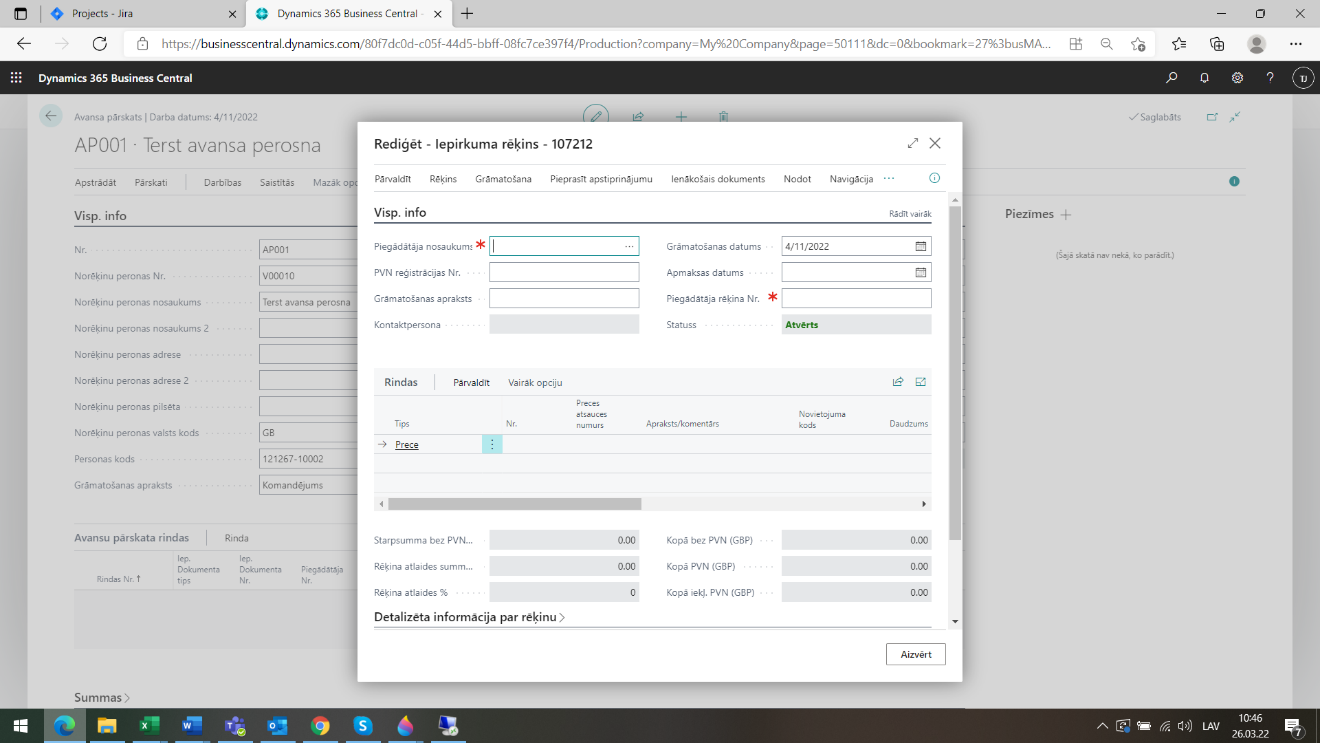The image size is (1320, 743).
Task: Open lookup in Piegādātāja nosaukums field
Action: click(x=629, y=246)
